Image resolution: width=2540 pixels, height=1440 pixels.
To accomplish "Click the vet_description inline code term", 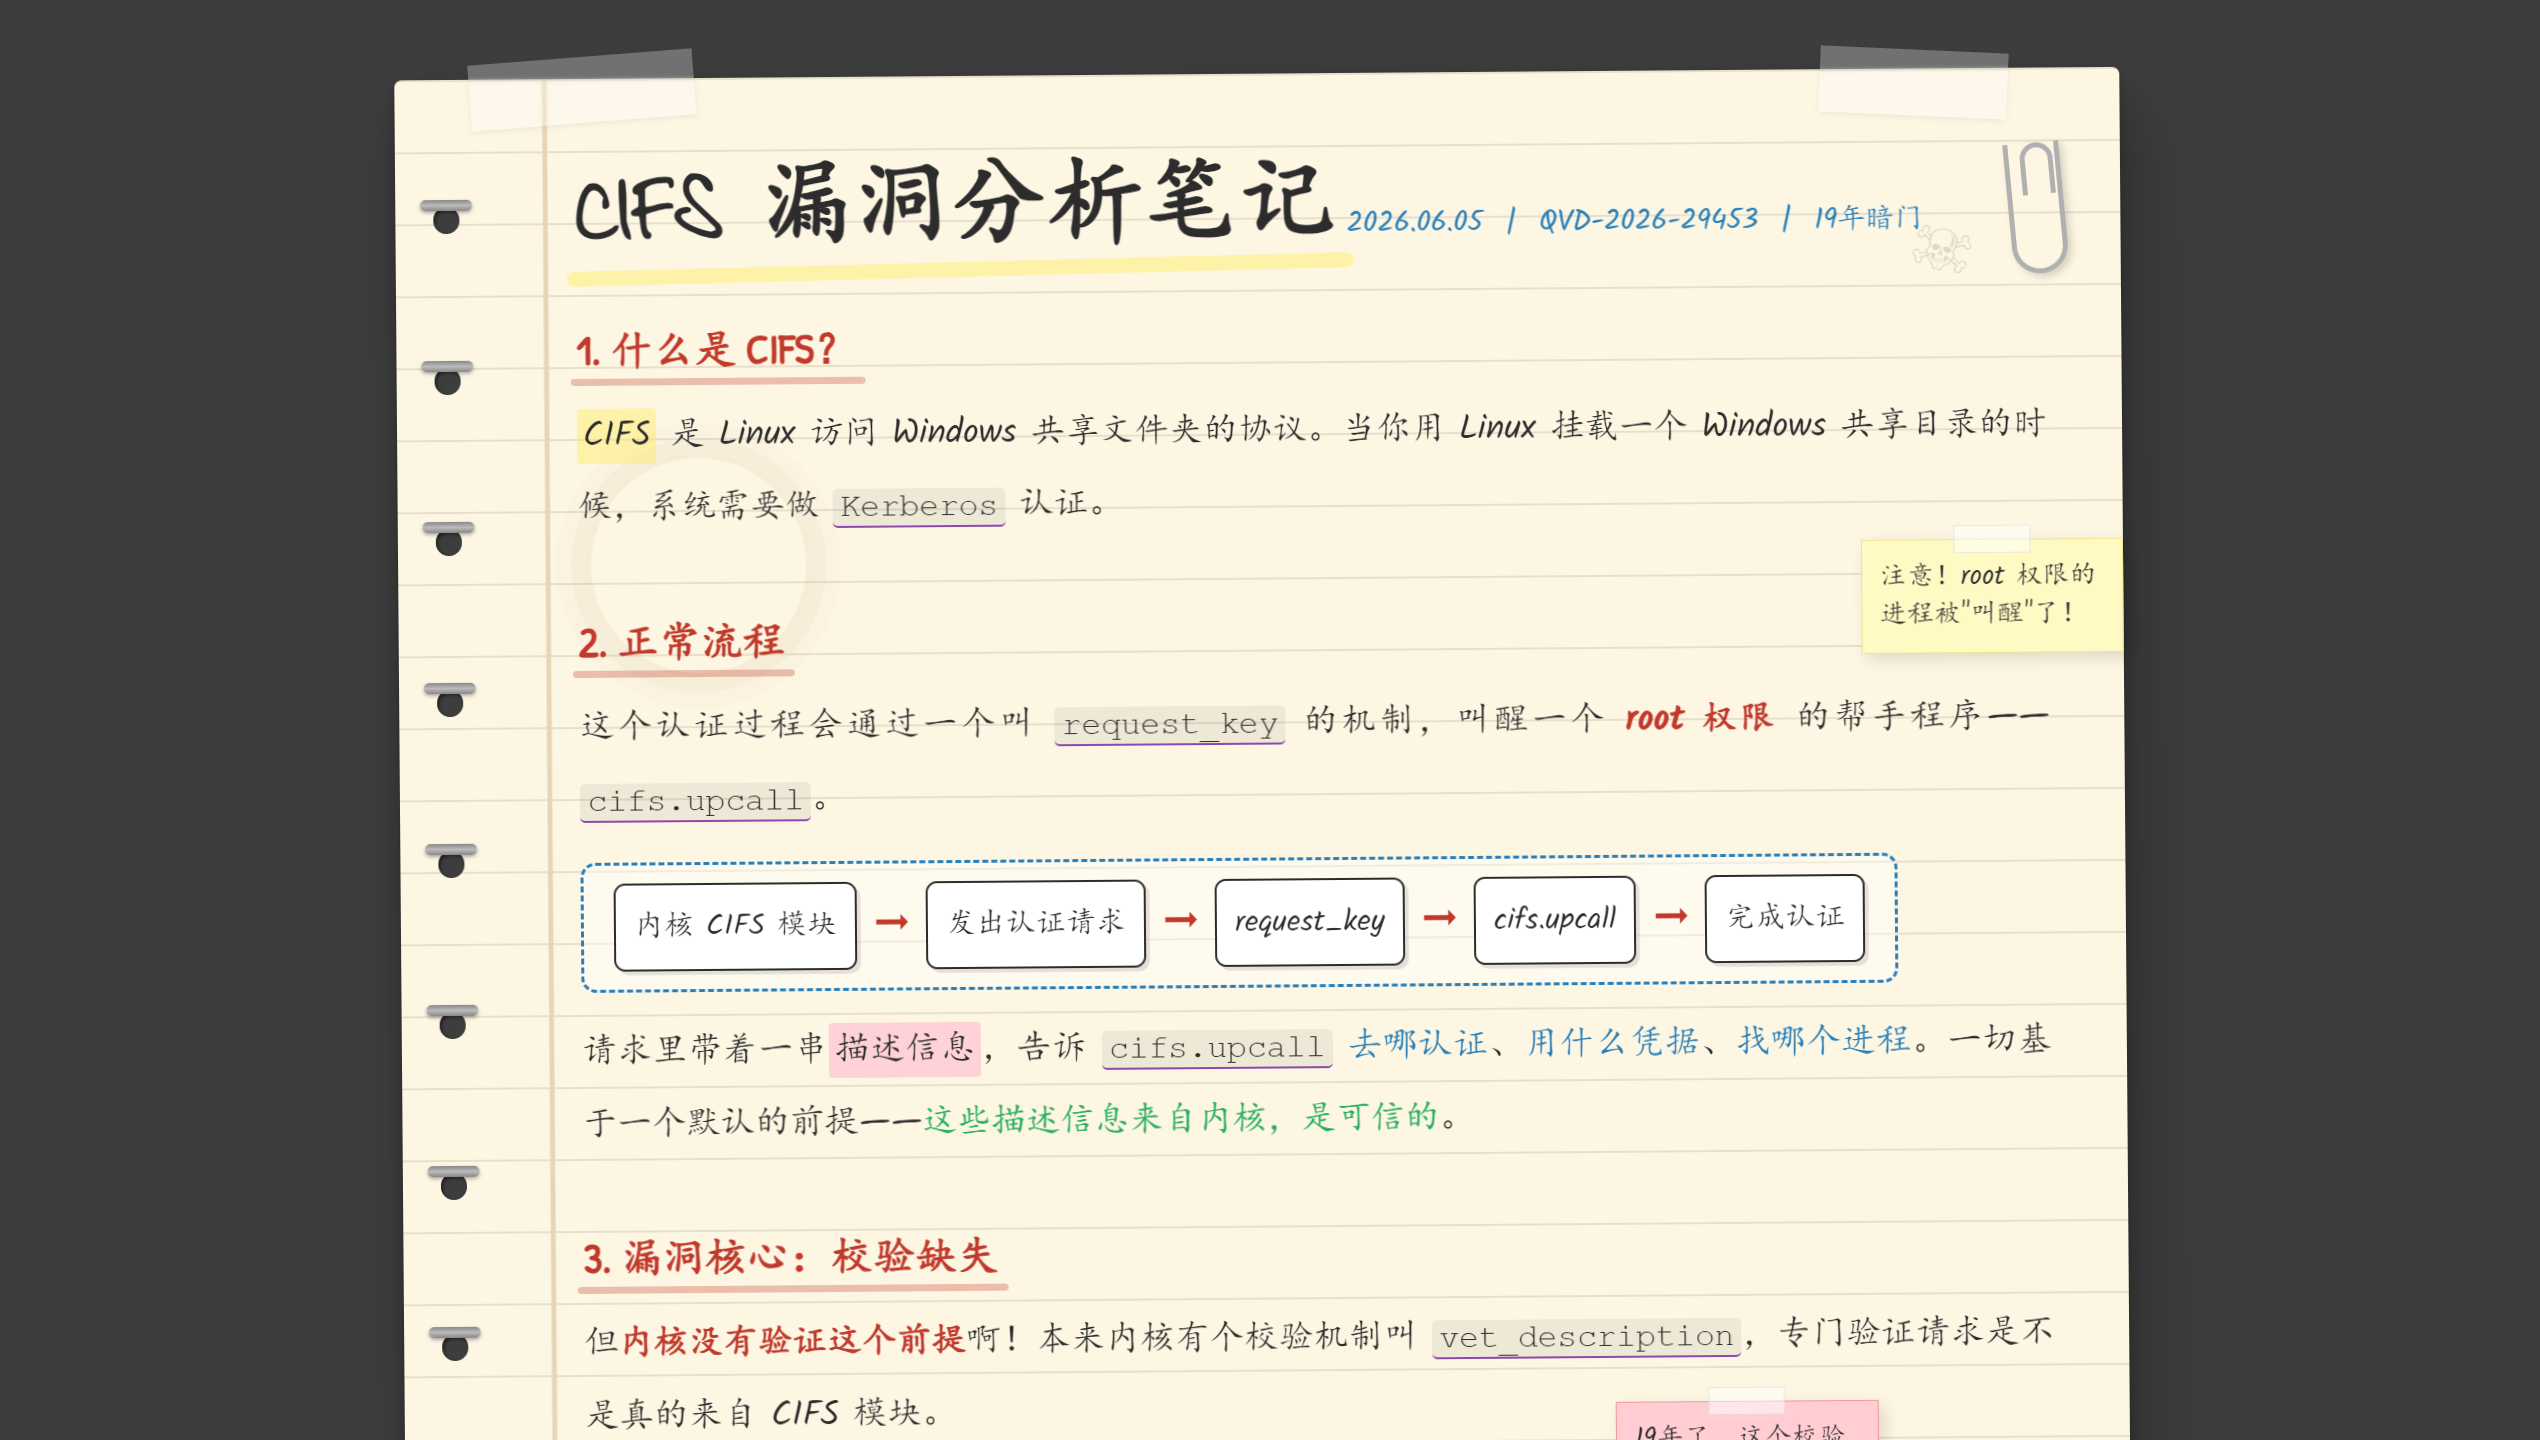I will pyautogui.click(x=1586, y=1337).
